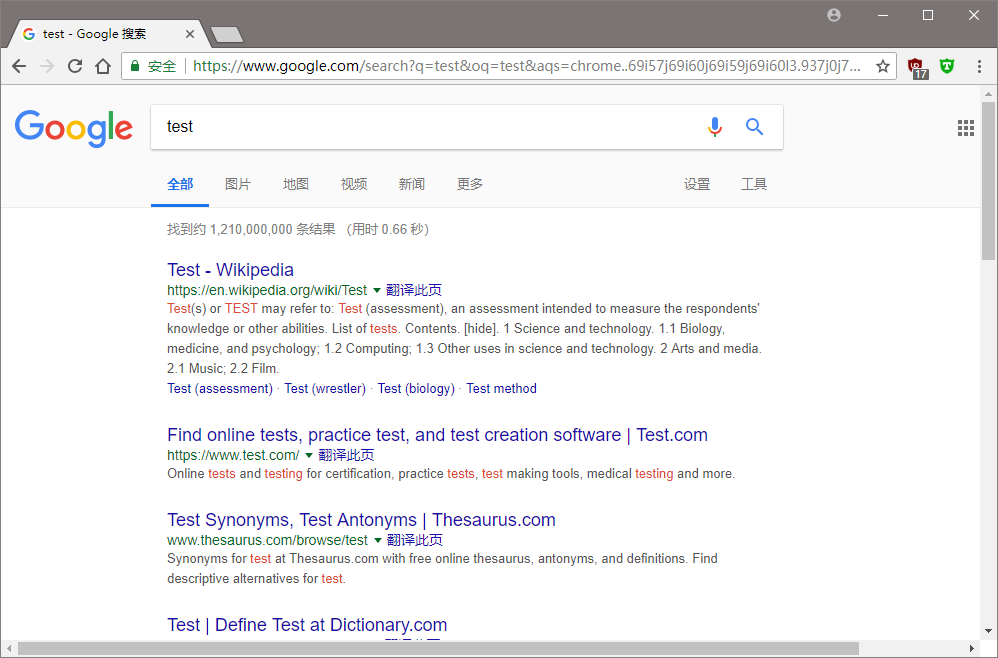Click the https://en.wikipedia.org/wiki/Test URL text
998x658 pixels.
tap(267, 290)
